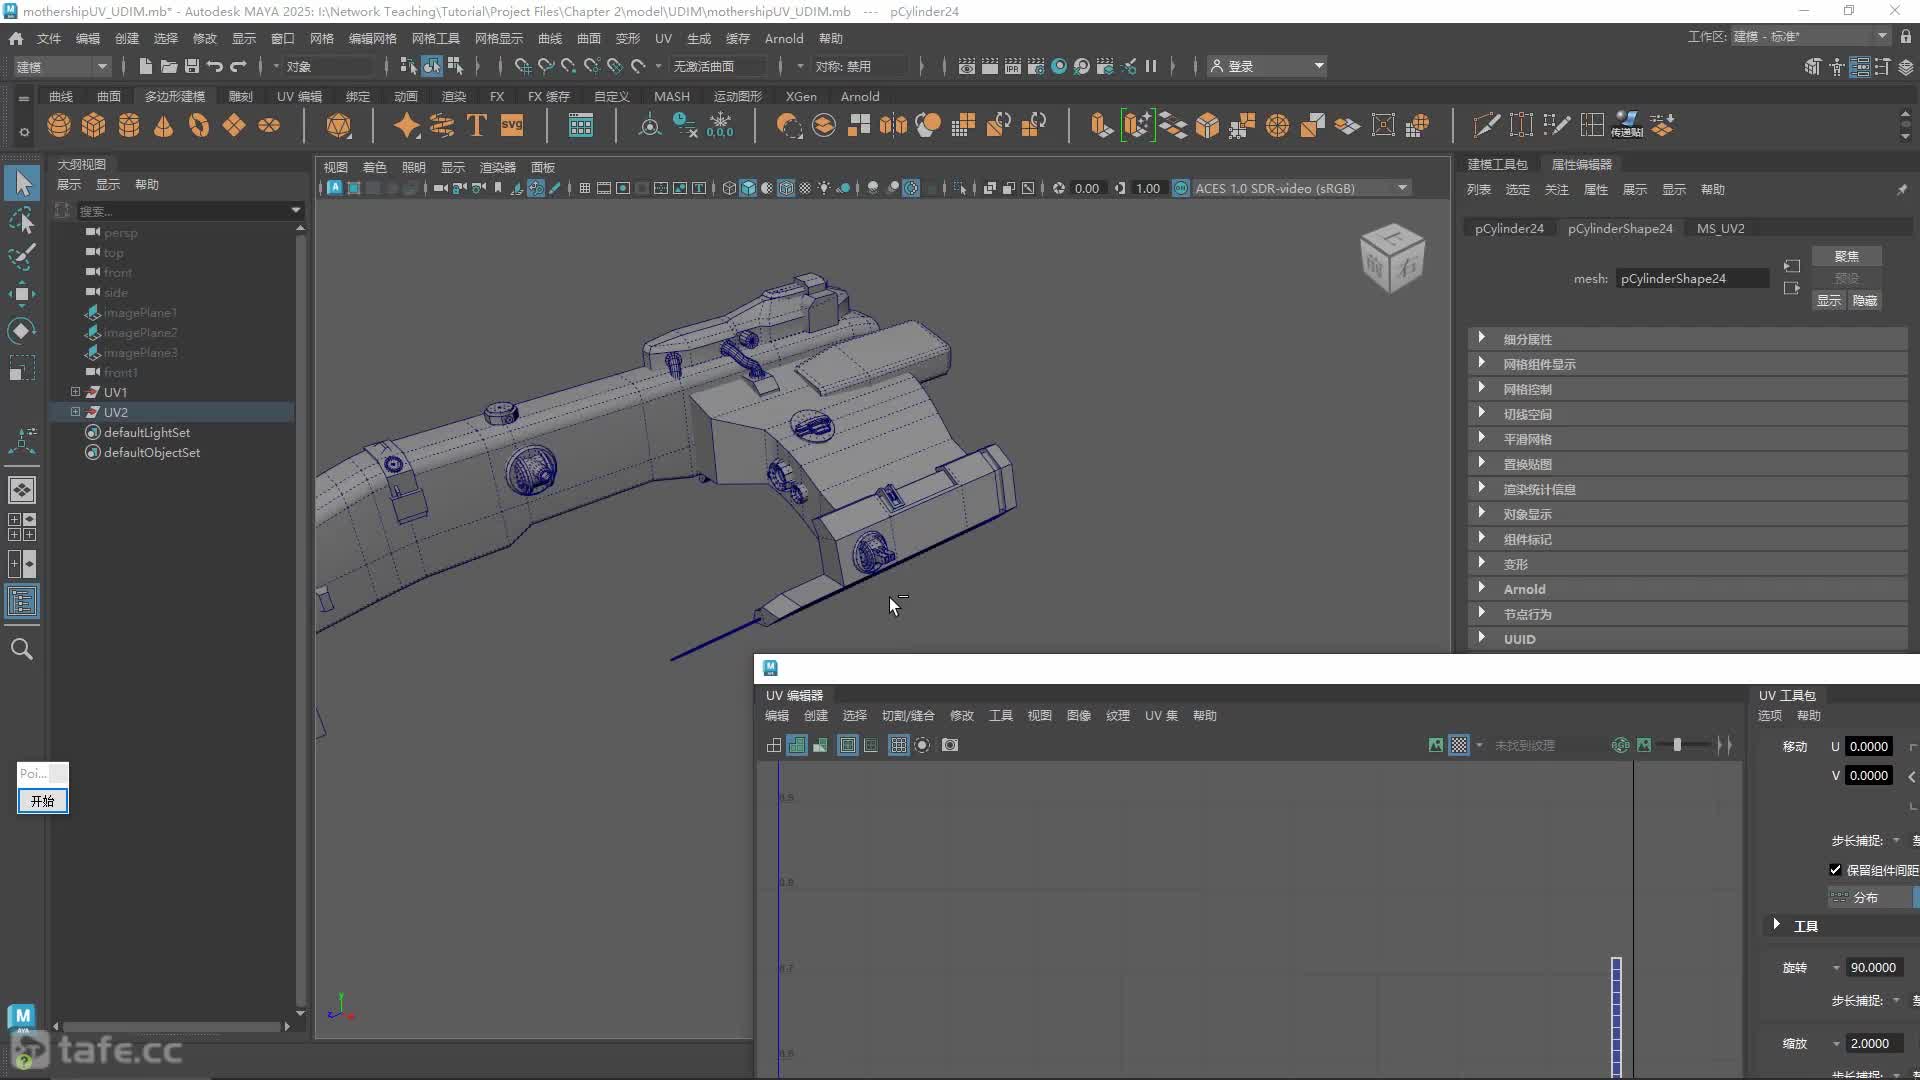Toggle UV editor grid display icon

899,745
